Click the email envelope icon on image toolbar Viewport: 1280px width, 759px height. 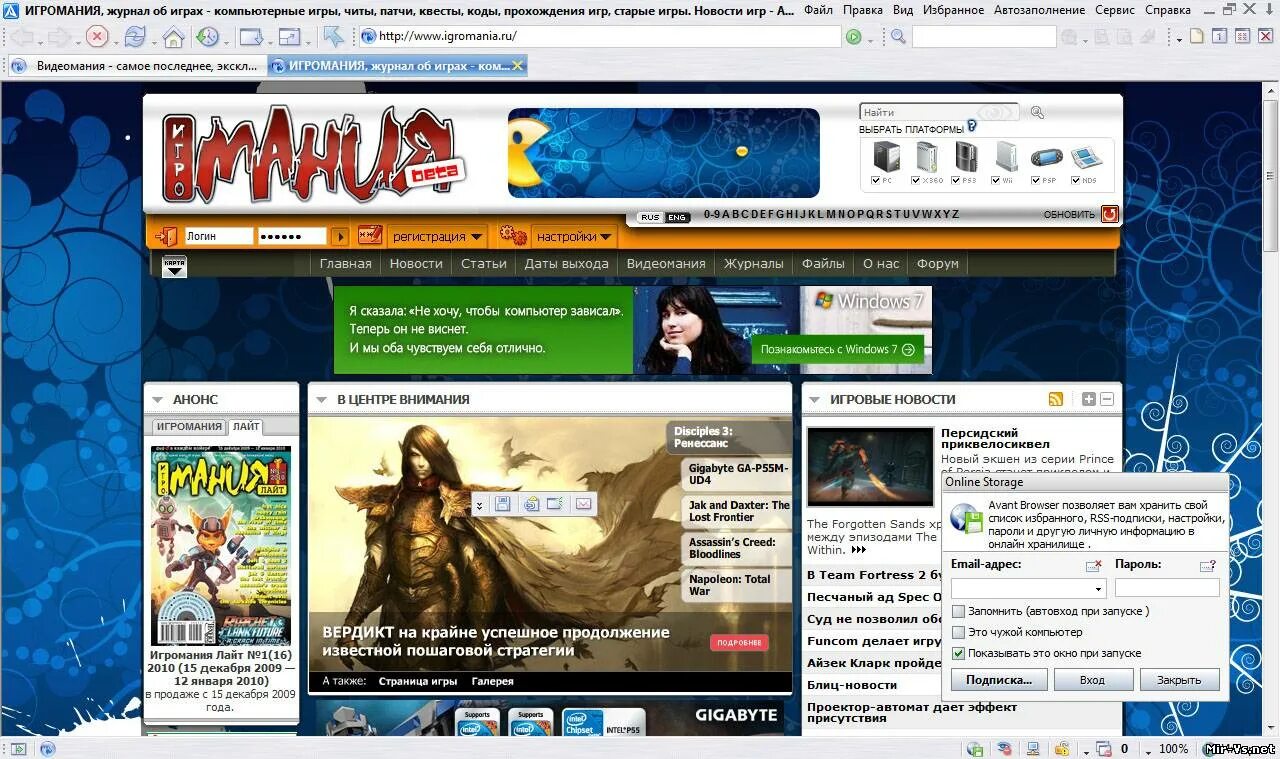tap(583, 504)
